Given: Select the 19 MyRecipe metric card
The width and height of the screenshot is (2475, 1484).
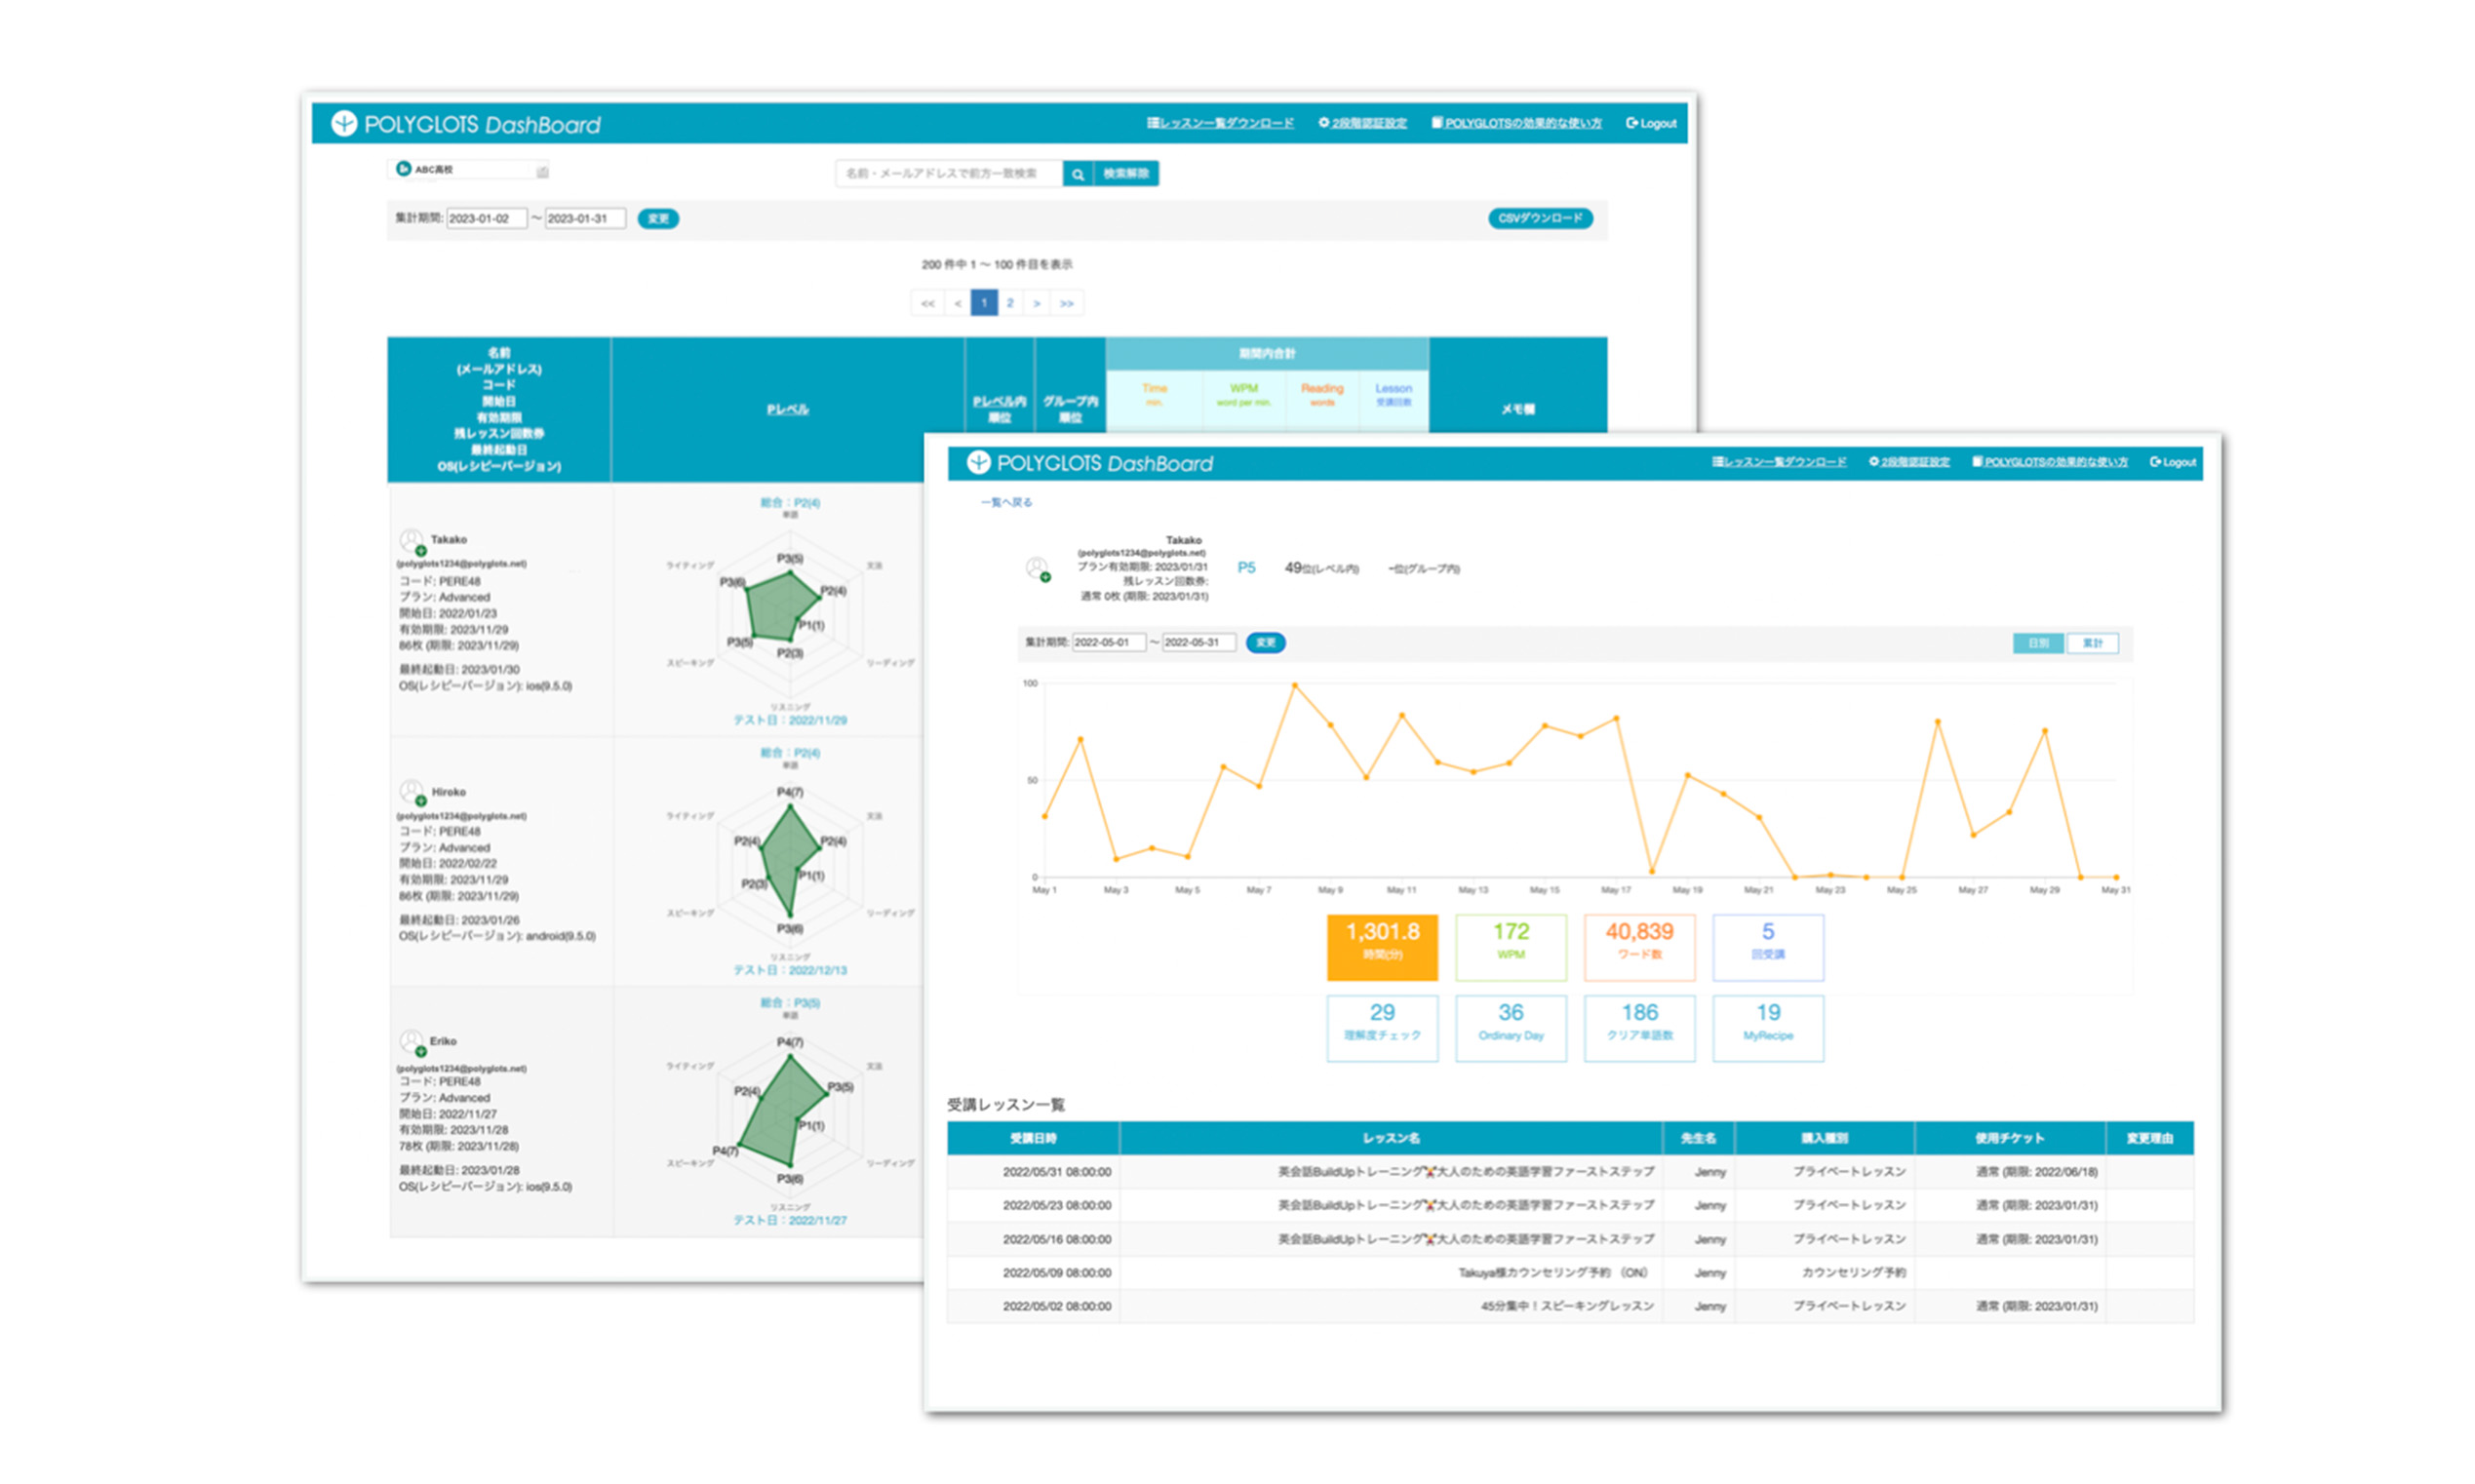Looking at the screenshot, I should tap(1768, 1028).
